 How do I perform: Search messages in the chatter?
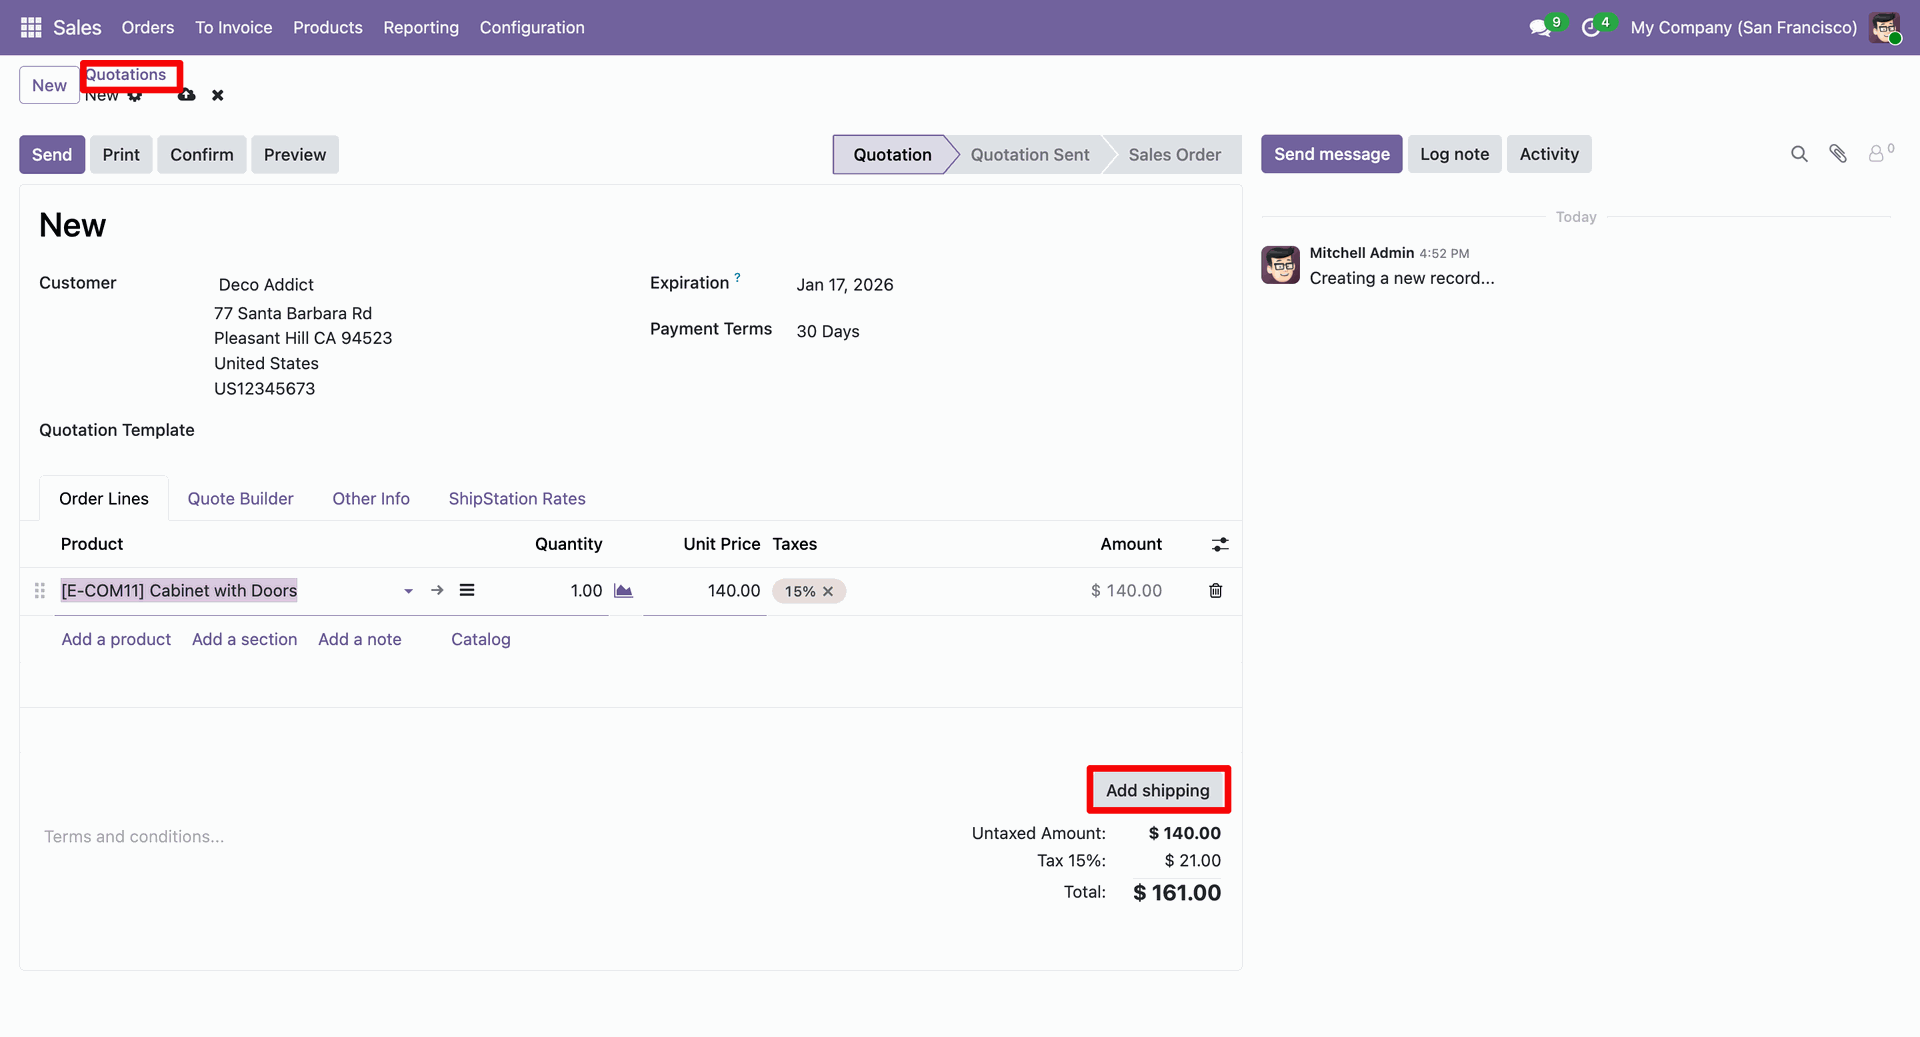[1799, 154]
